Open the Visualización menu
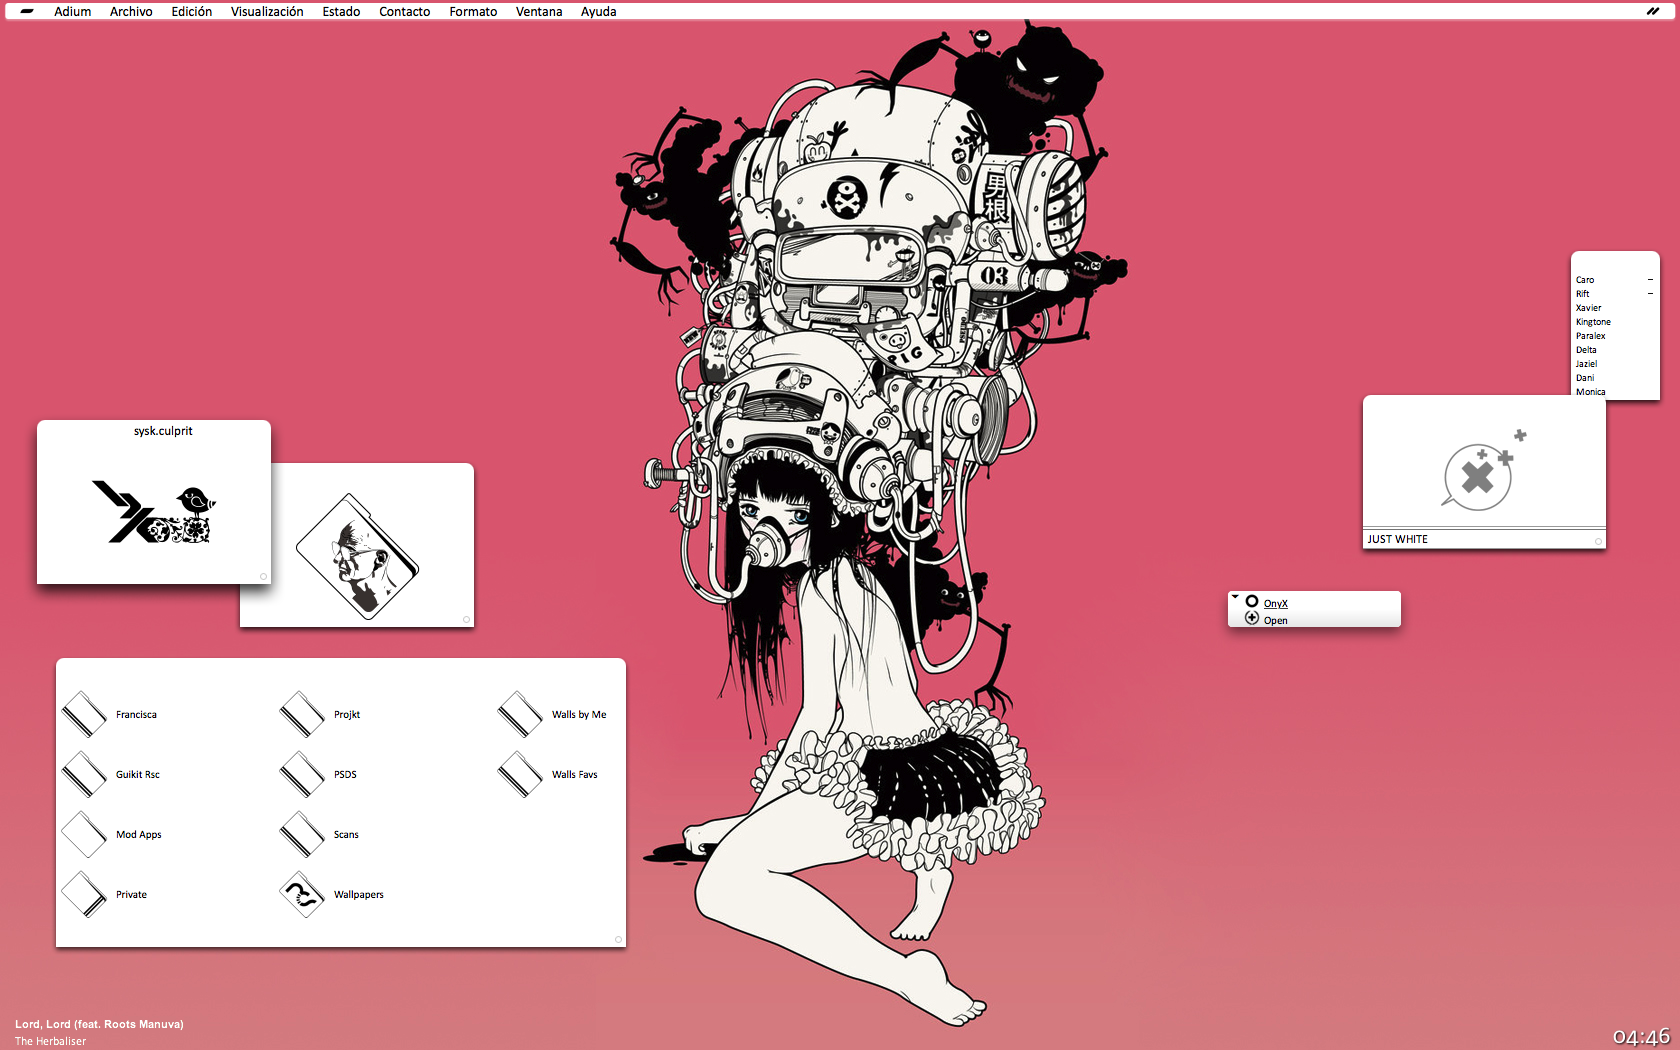Screen dimensions: 1680x1050 pyautogui.click(x=267, y=11)
